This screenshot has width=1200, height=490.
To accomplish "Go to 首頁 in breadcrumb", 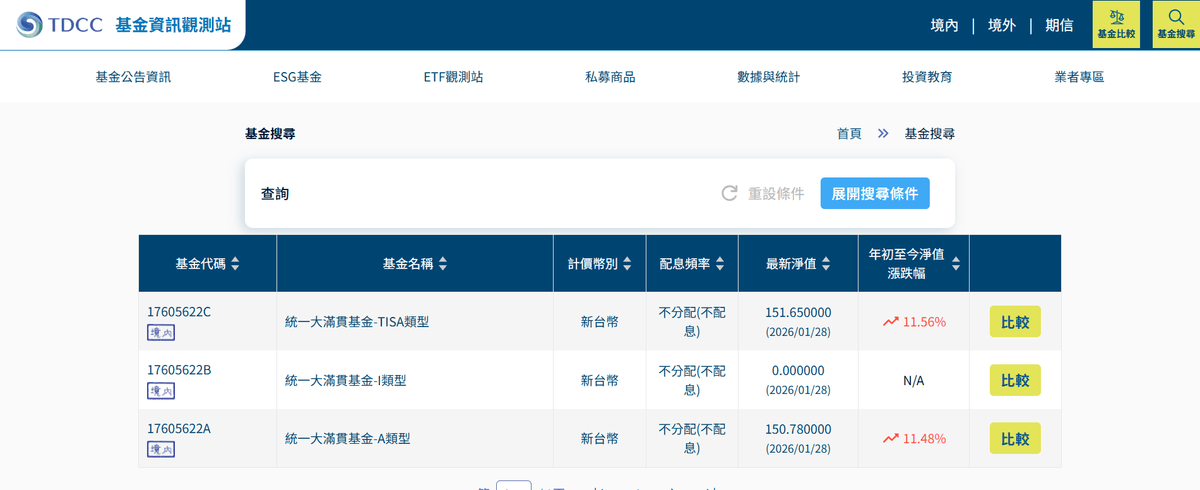I will click(x=849, y=133).
